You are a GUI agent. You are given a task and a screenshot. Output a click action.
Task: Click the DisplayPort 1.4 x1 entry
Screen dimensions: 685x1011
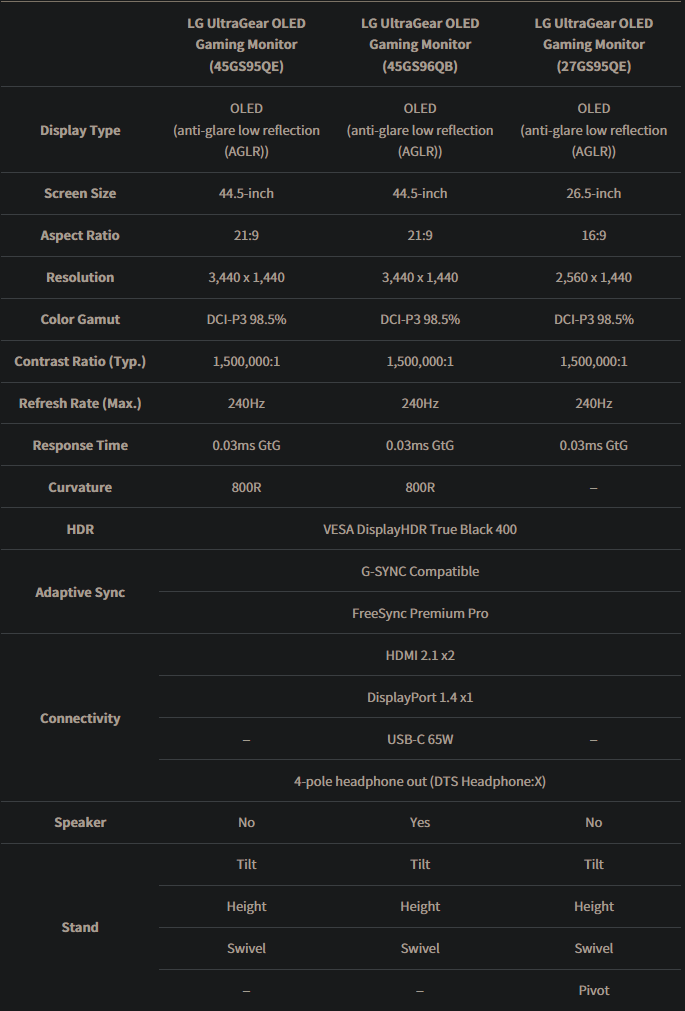[420, 697]
